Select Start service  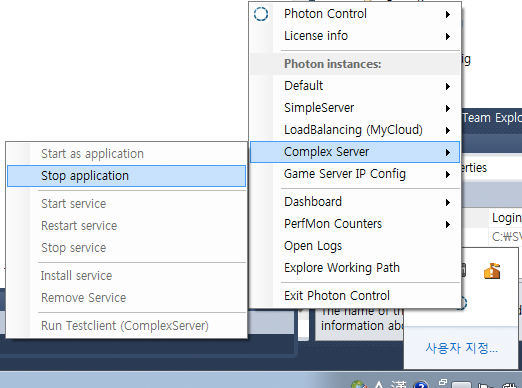click(126, 204)
